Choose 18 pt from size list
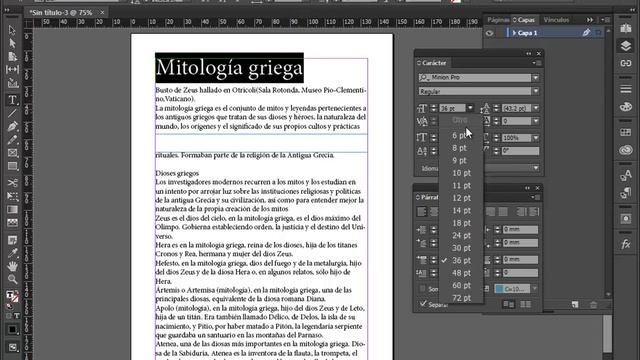640x360 pixels. tap(461, 223)
